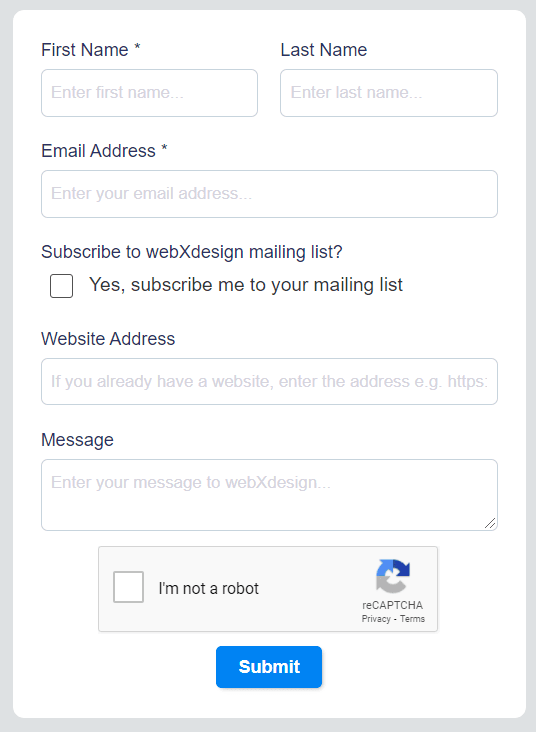
Task: Check the I'm not a robot checkbox
Action: (x=128, y=587)
